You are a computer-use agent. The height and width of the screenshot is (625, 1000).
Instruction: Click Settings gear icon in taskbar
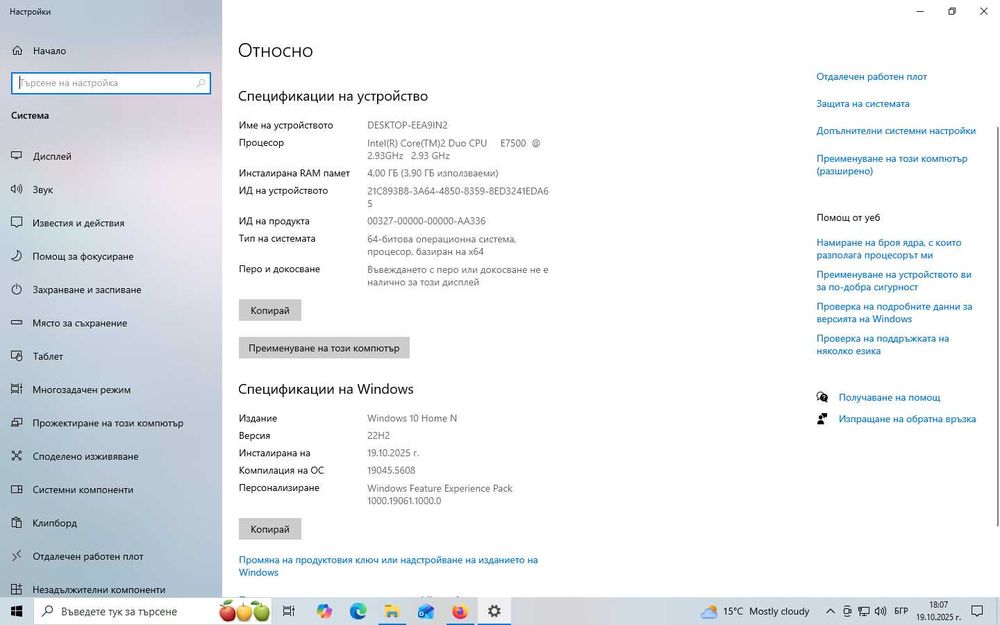point(494,611)
